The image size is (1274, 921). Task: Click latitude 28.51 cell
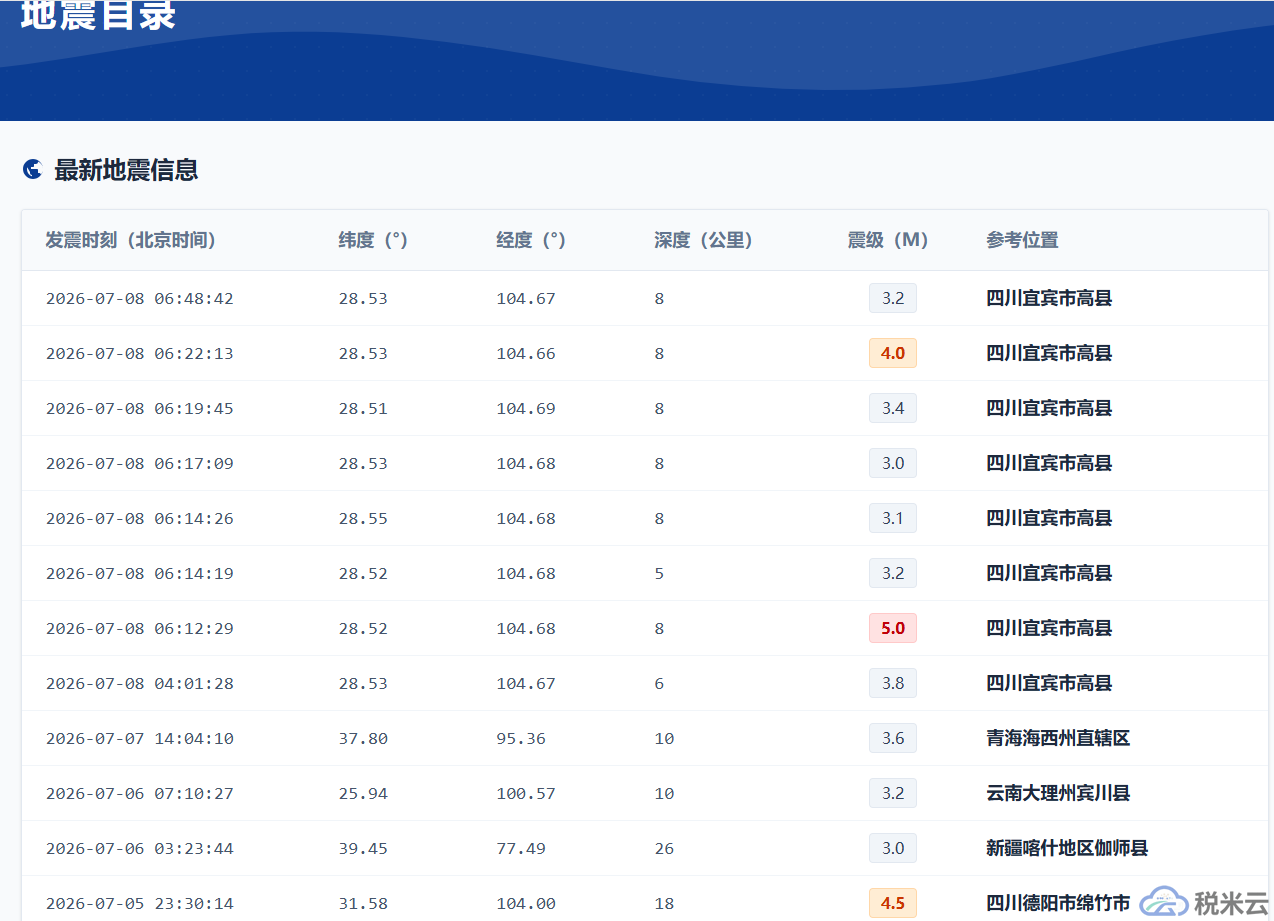coord(363,409)
